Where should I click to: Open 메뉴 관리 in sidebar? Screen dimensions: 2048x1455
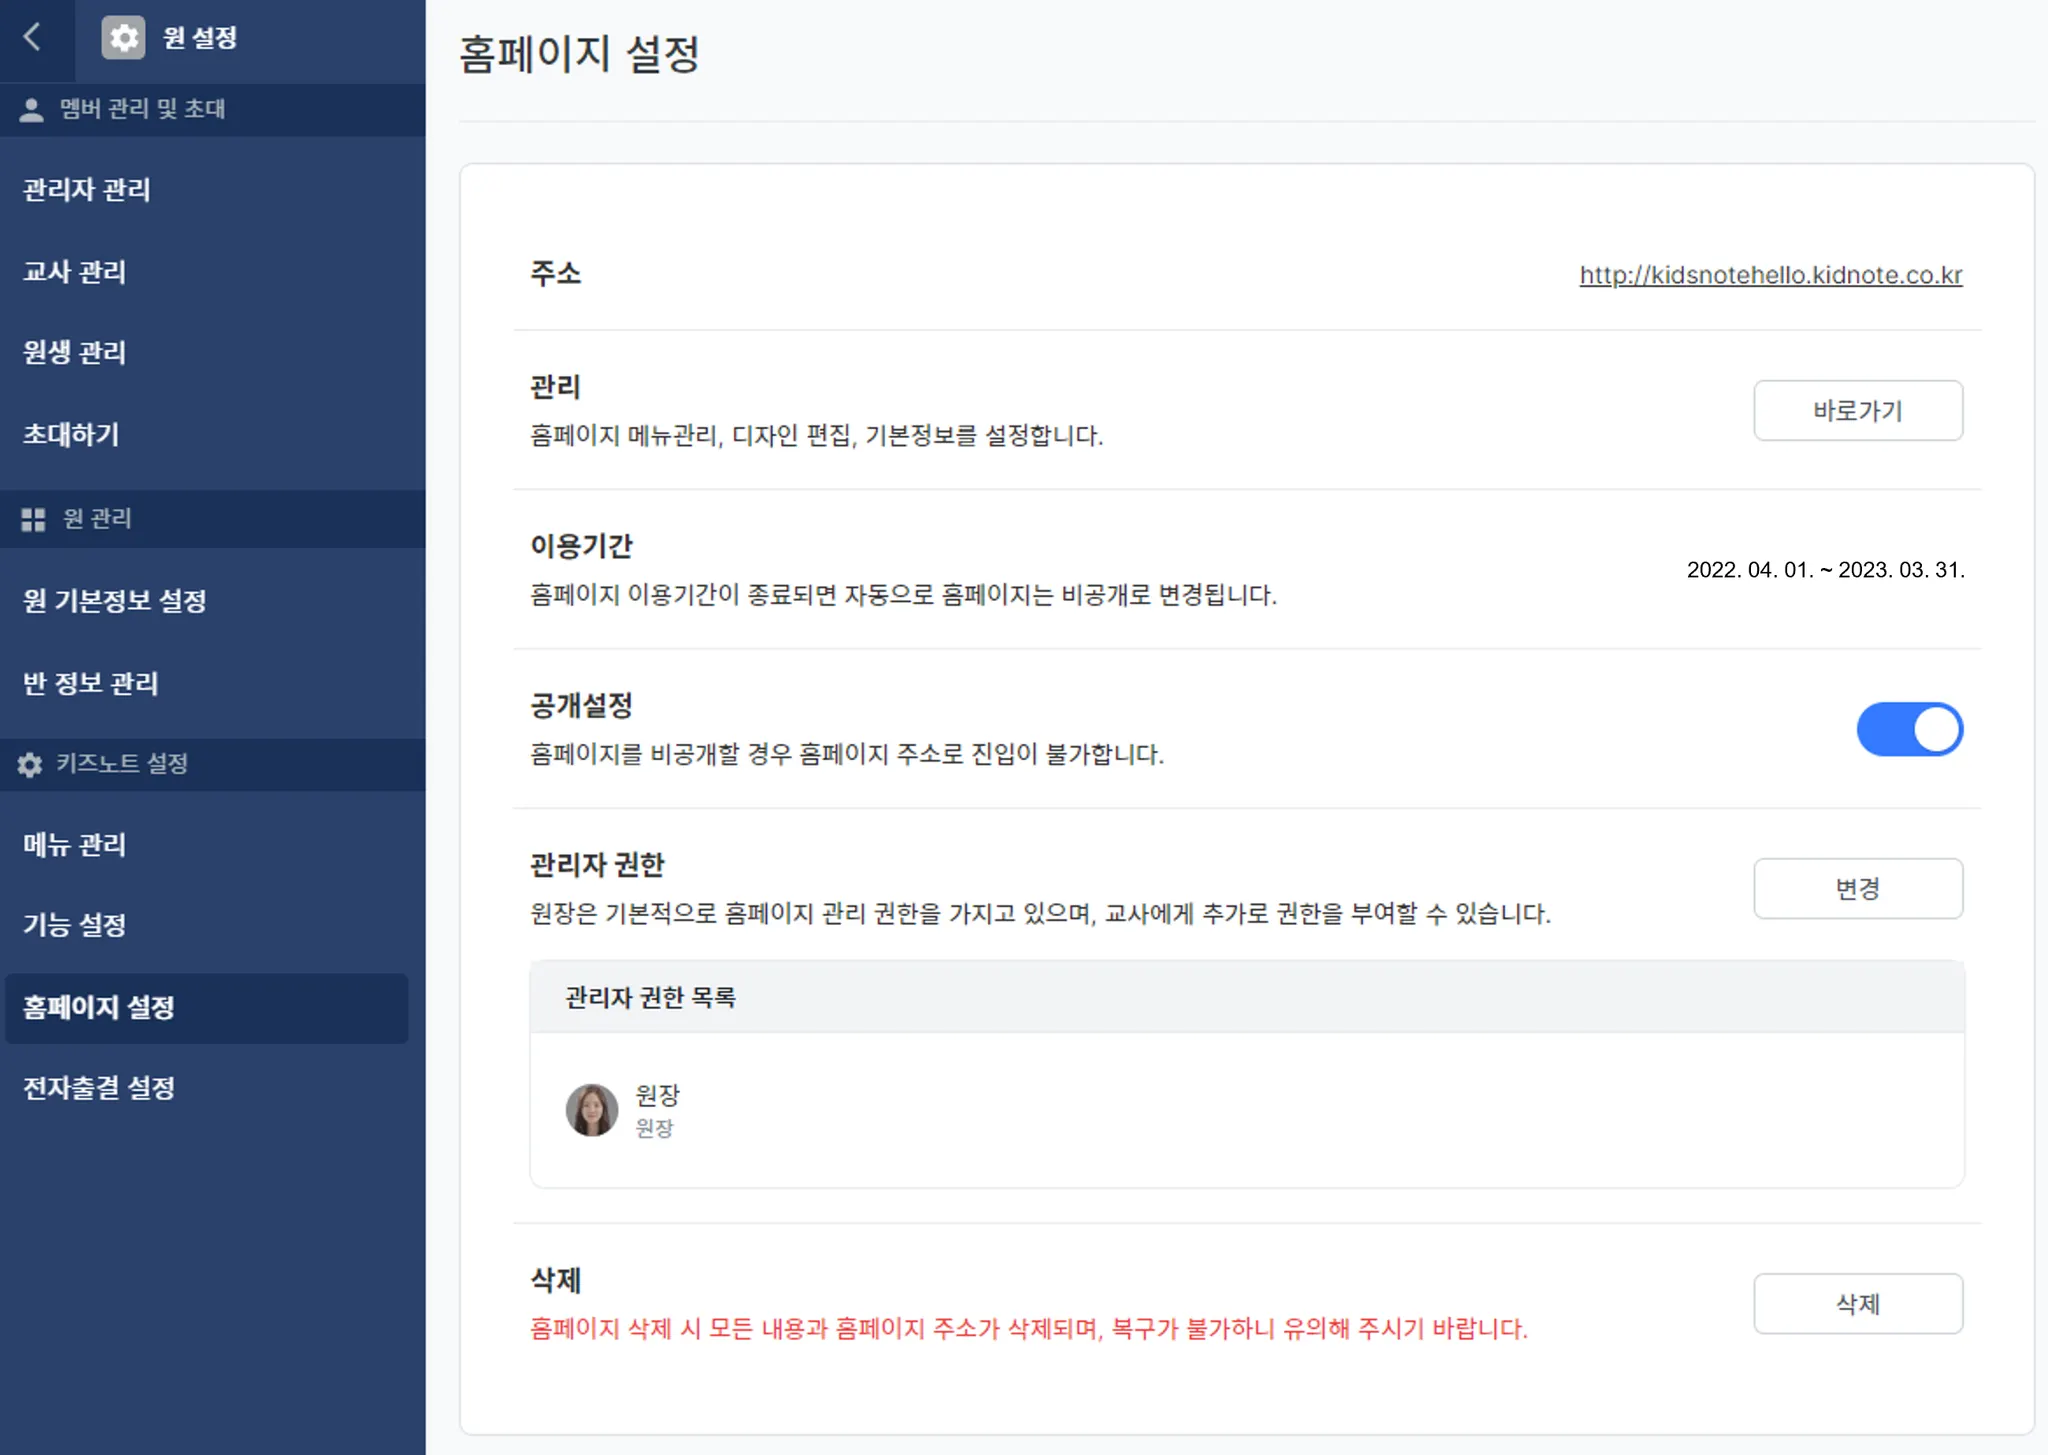click(75, 845)
